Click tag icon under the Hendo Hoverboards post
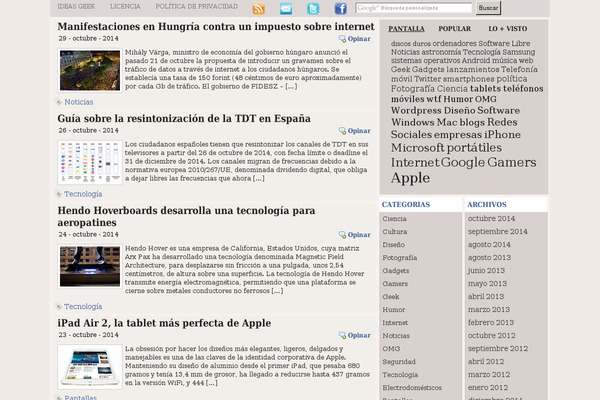Screen dimensions: 600x400 (x=59, y=307)
